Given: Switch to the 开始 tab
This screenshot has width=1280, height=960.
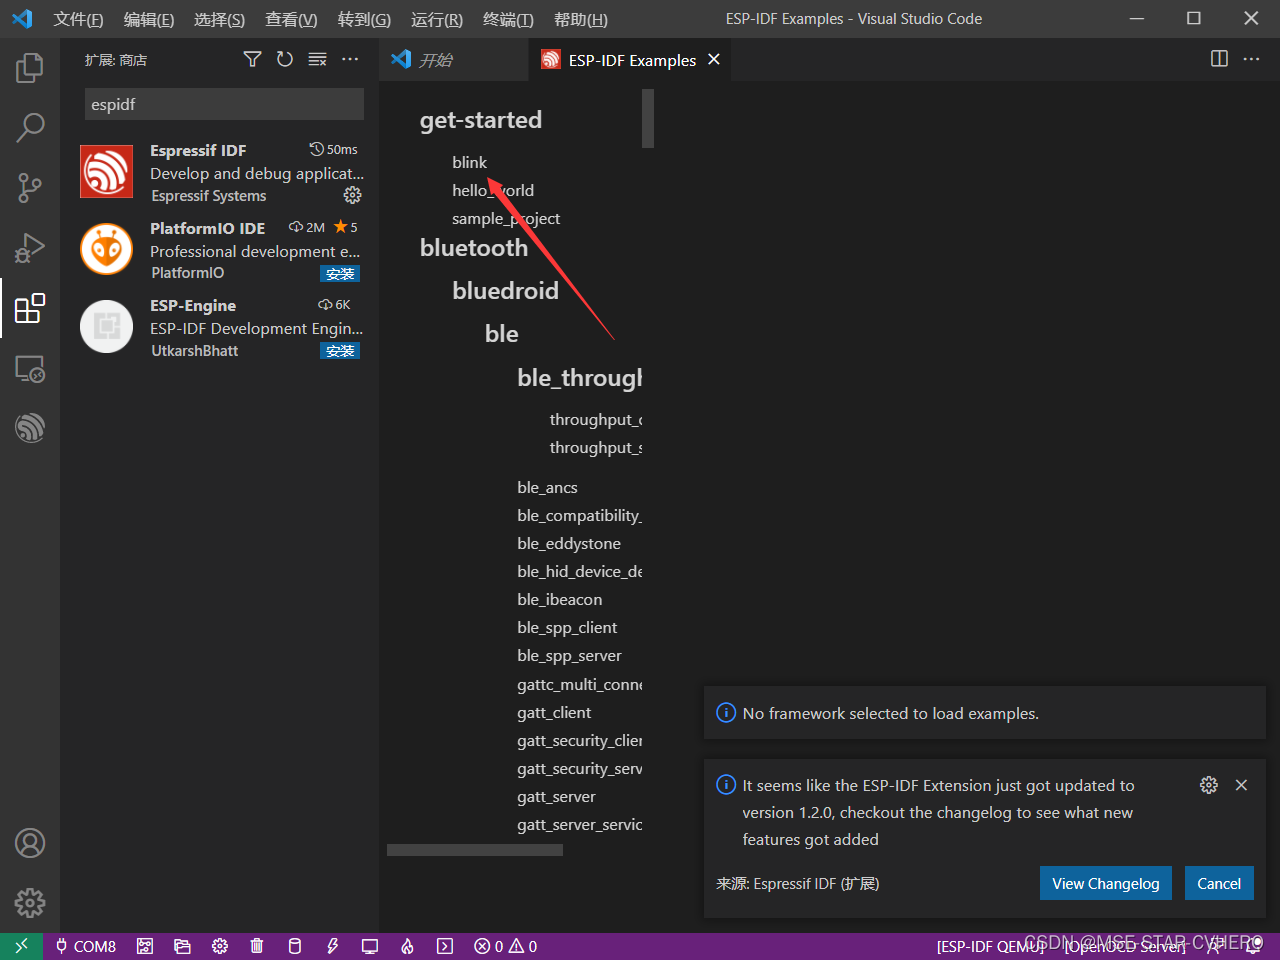Looking at the screenshot, I should [454, 60].
